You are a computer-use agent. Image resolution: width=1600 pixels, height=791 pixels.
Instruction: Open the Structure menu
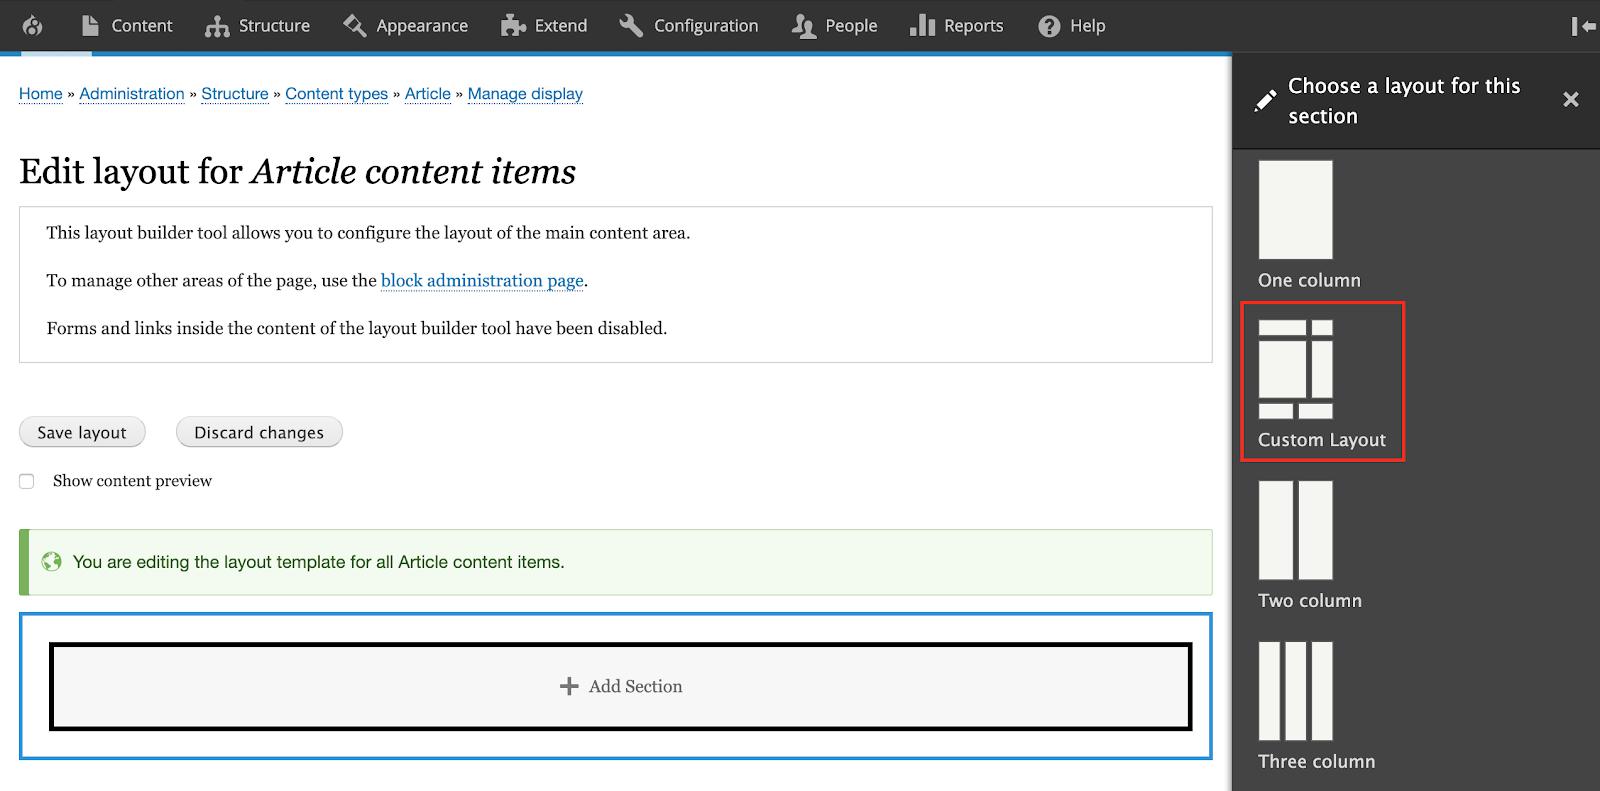point(257,26)
